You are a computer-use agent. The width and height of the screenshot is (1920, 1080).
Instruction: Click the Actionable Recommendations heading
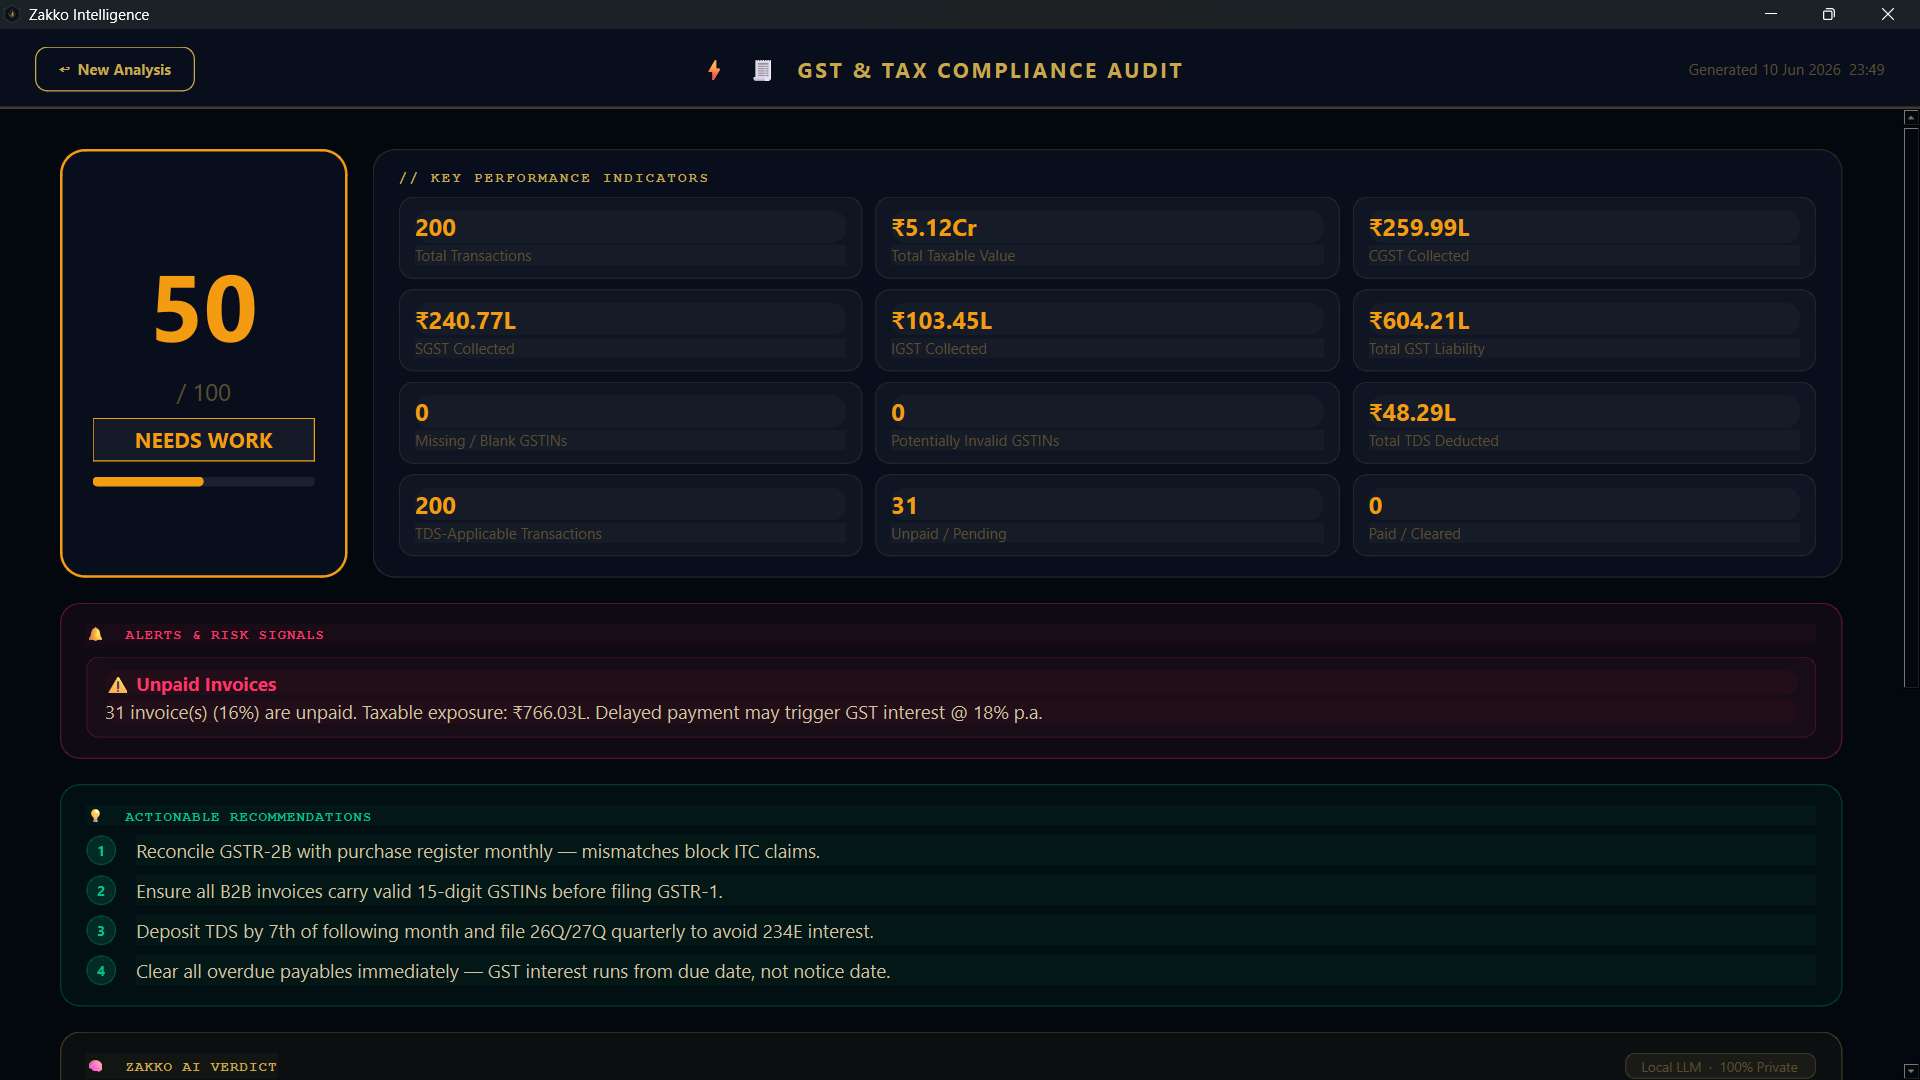248,817
